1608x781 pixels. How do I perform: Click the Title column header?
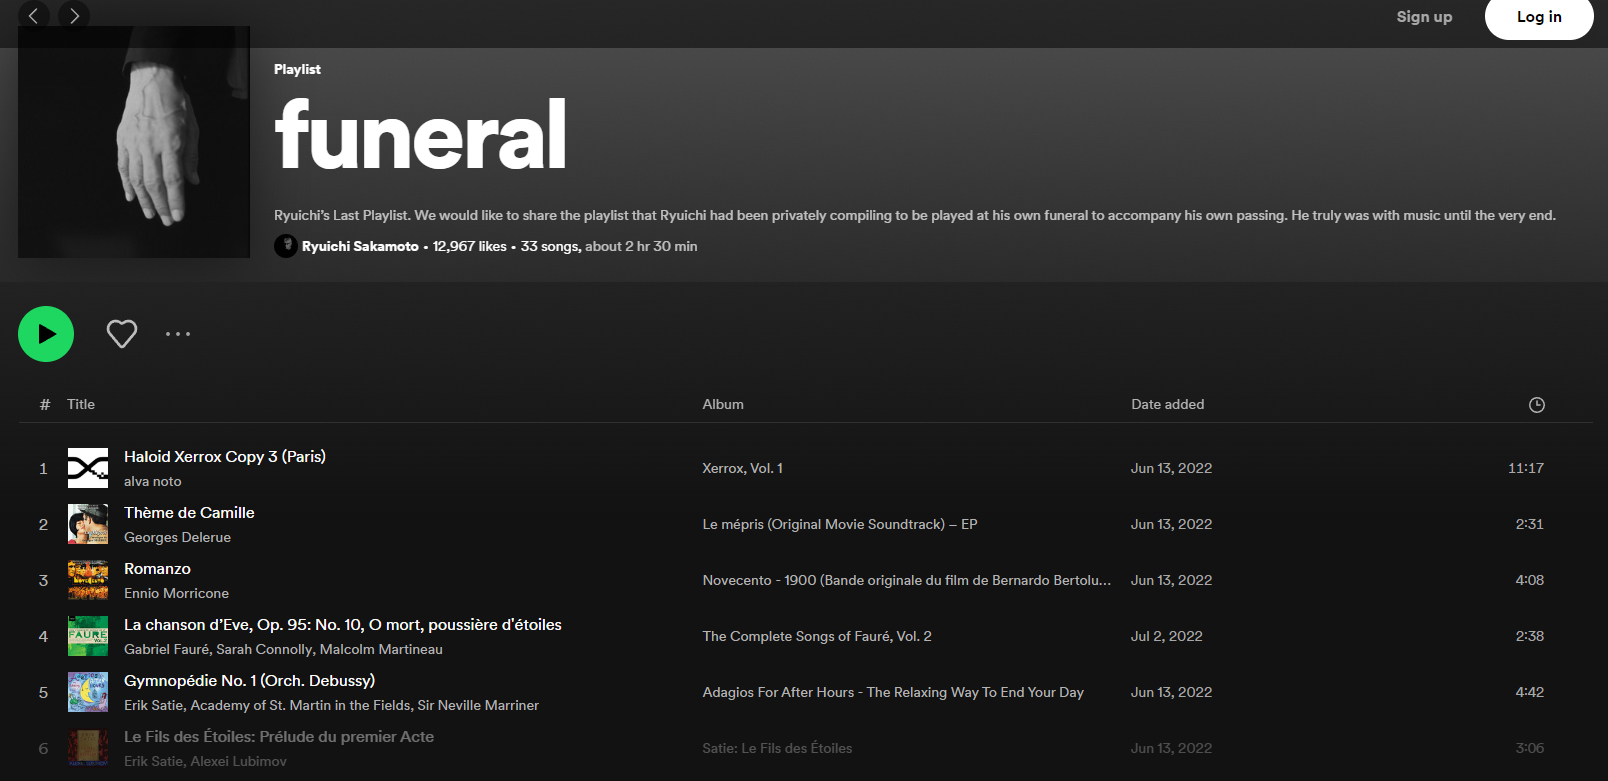[x=81, y=404]
